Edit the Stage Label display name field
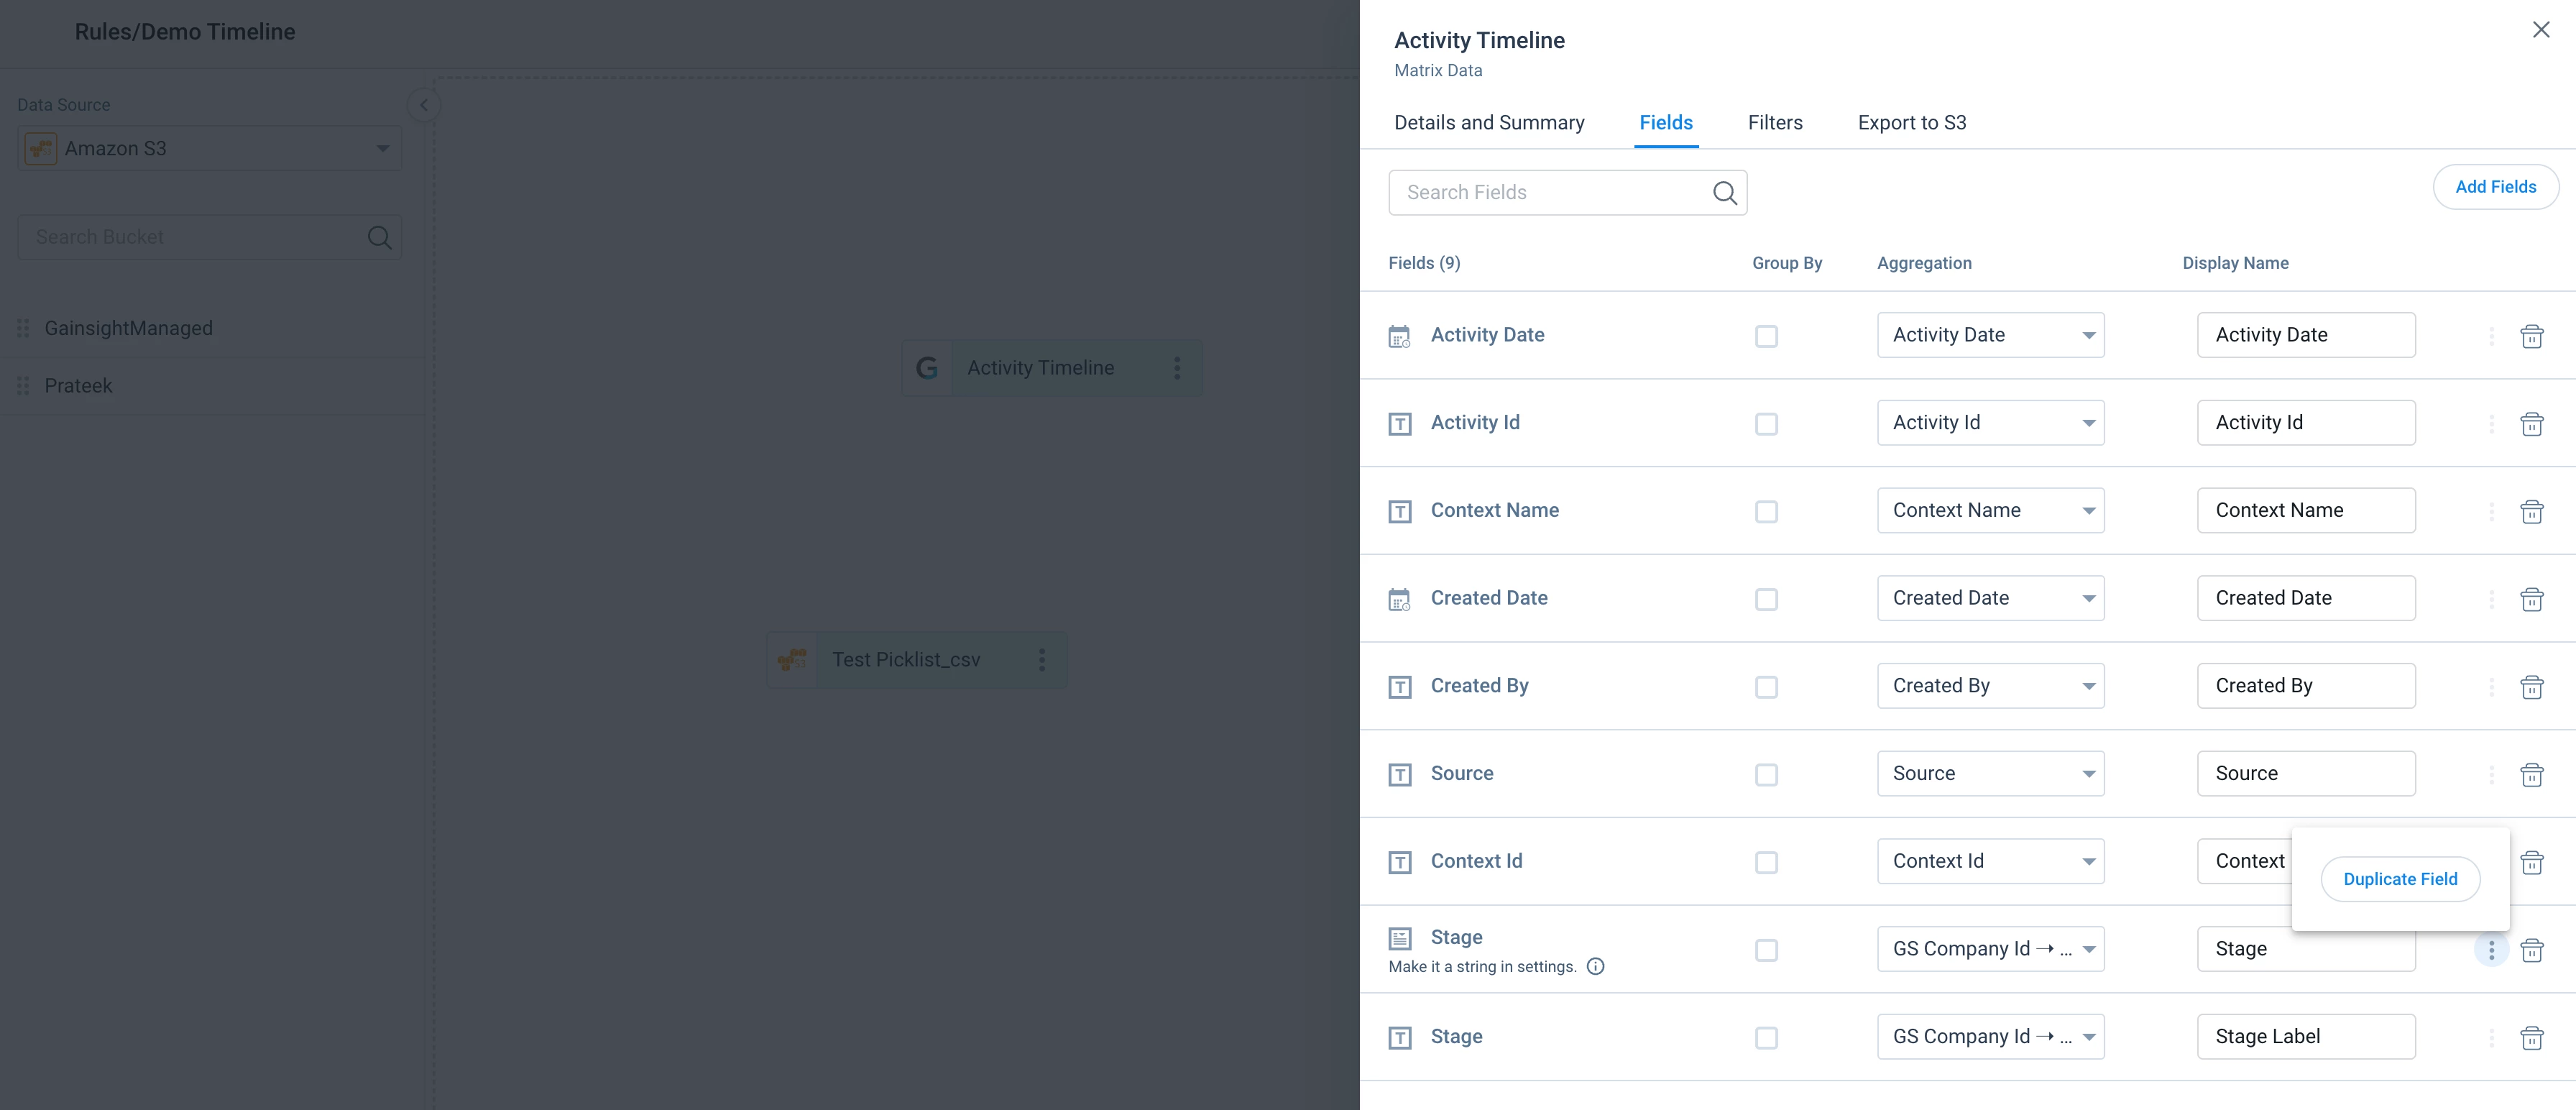This screenshot has width=2576, height=1110. click(2305, 1037)
